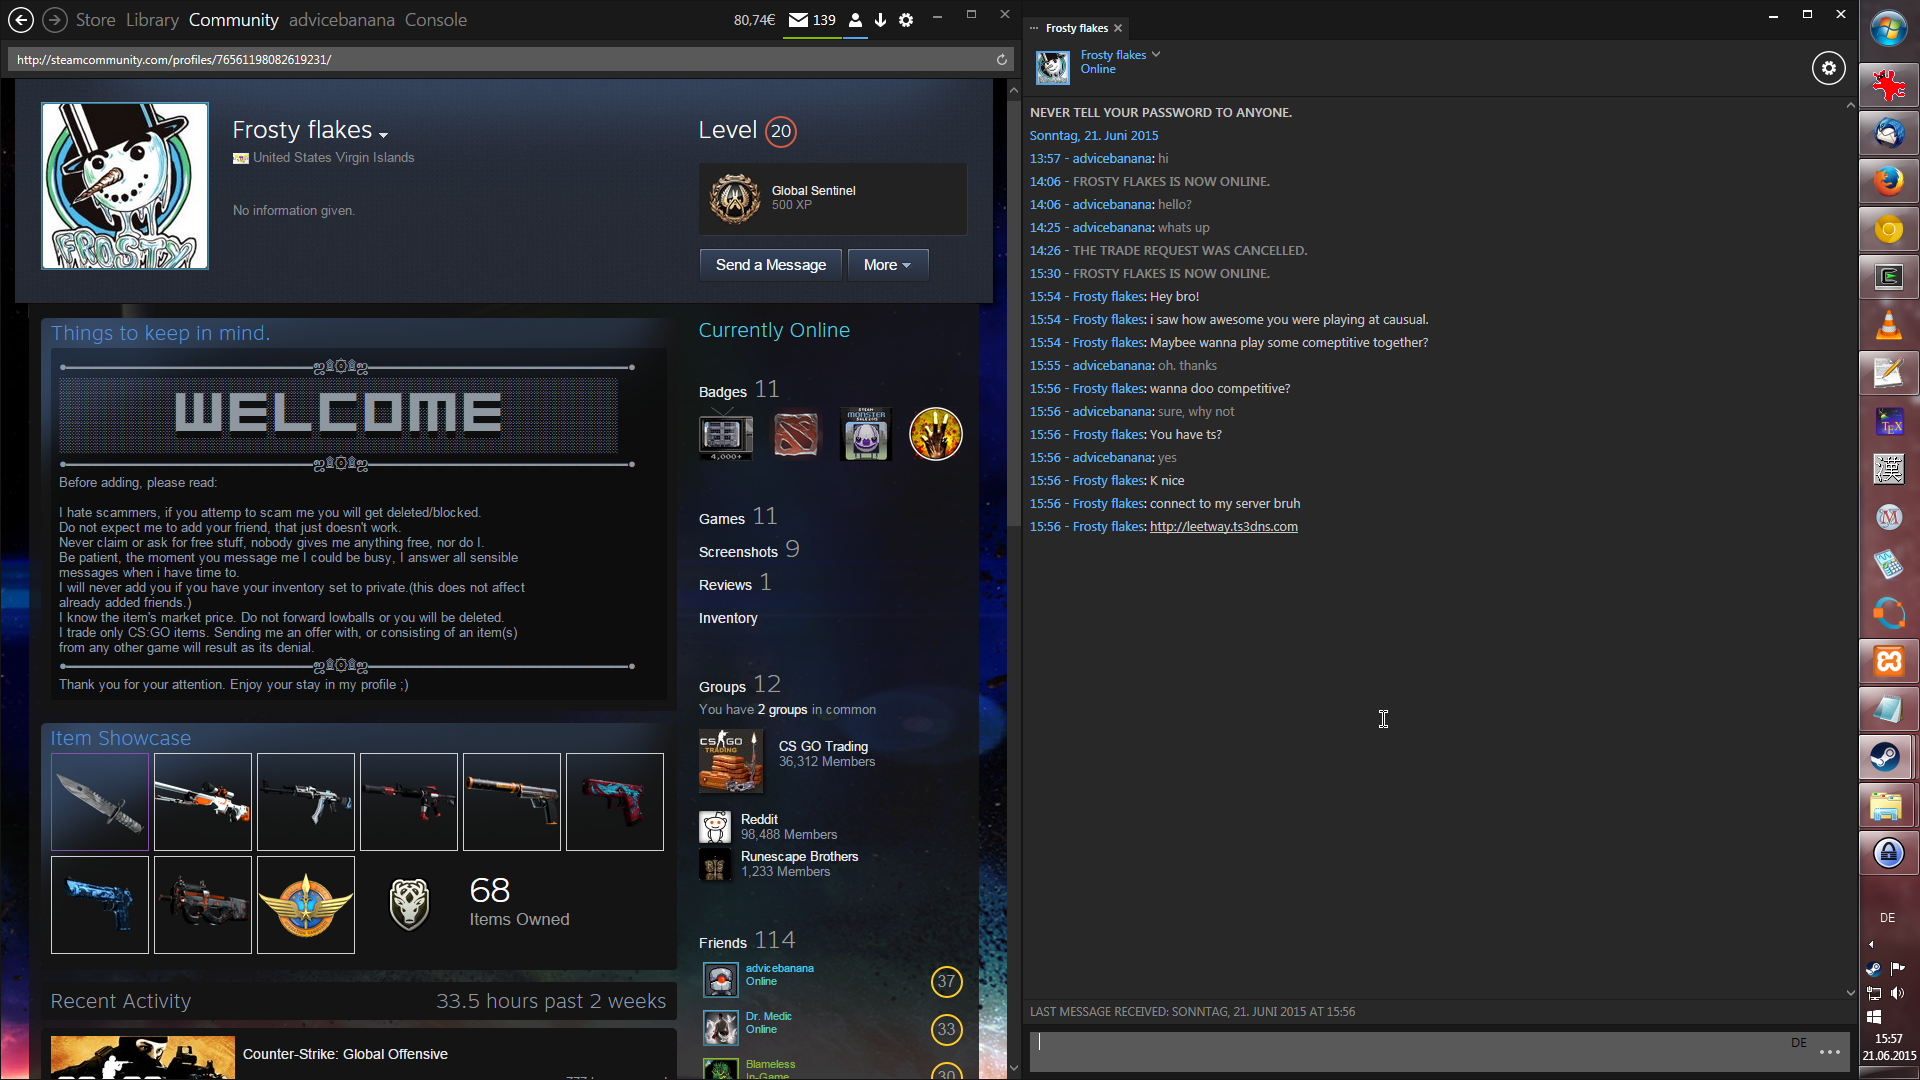Image resolution: width=1920 pixels, height=1080 pixels.
Task: Click the chat settings gear icon
Action: [x=1828, y=68]
